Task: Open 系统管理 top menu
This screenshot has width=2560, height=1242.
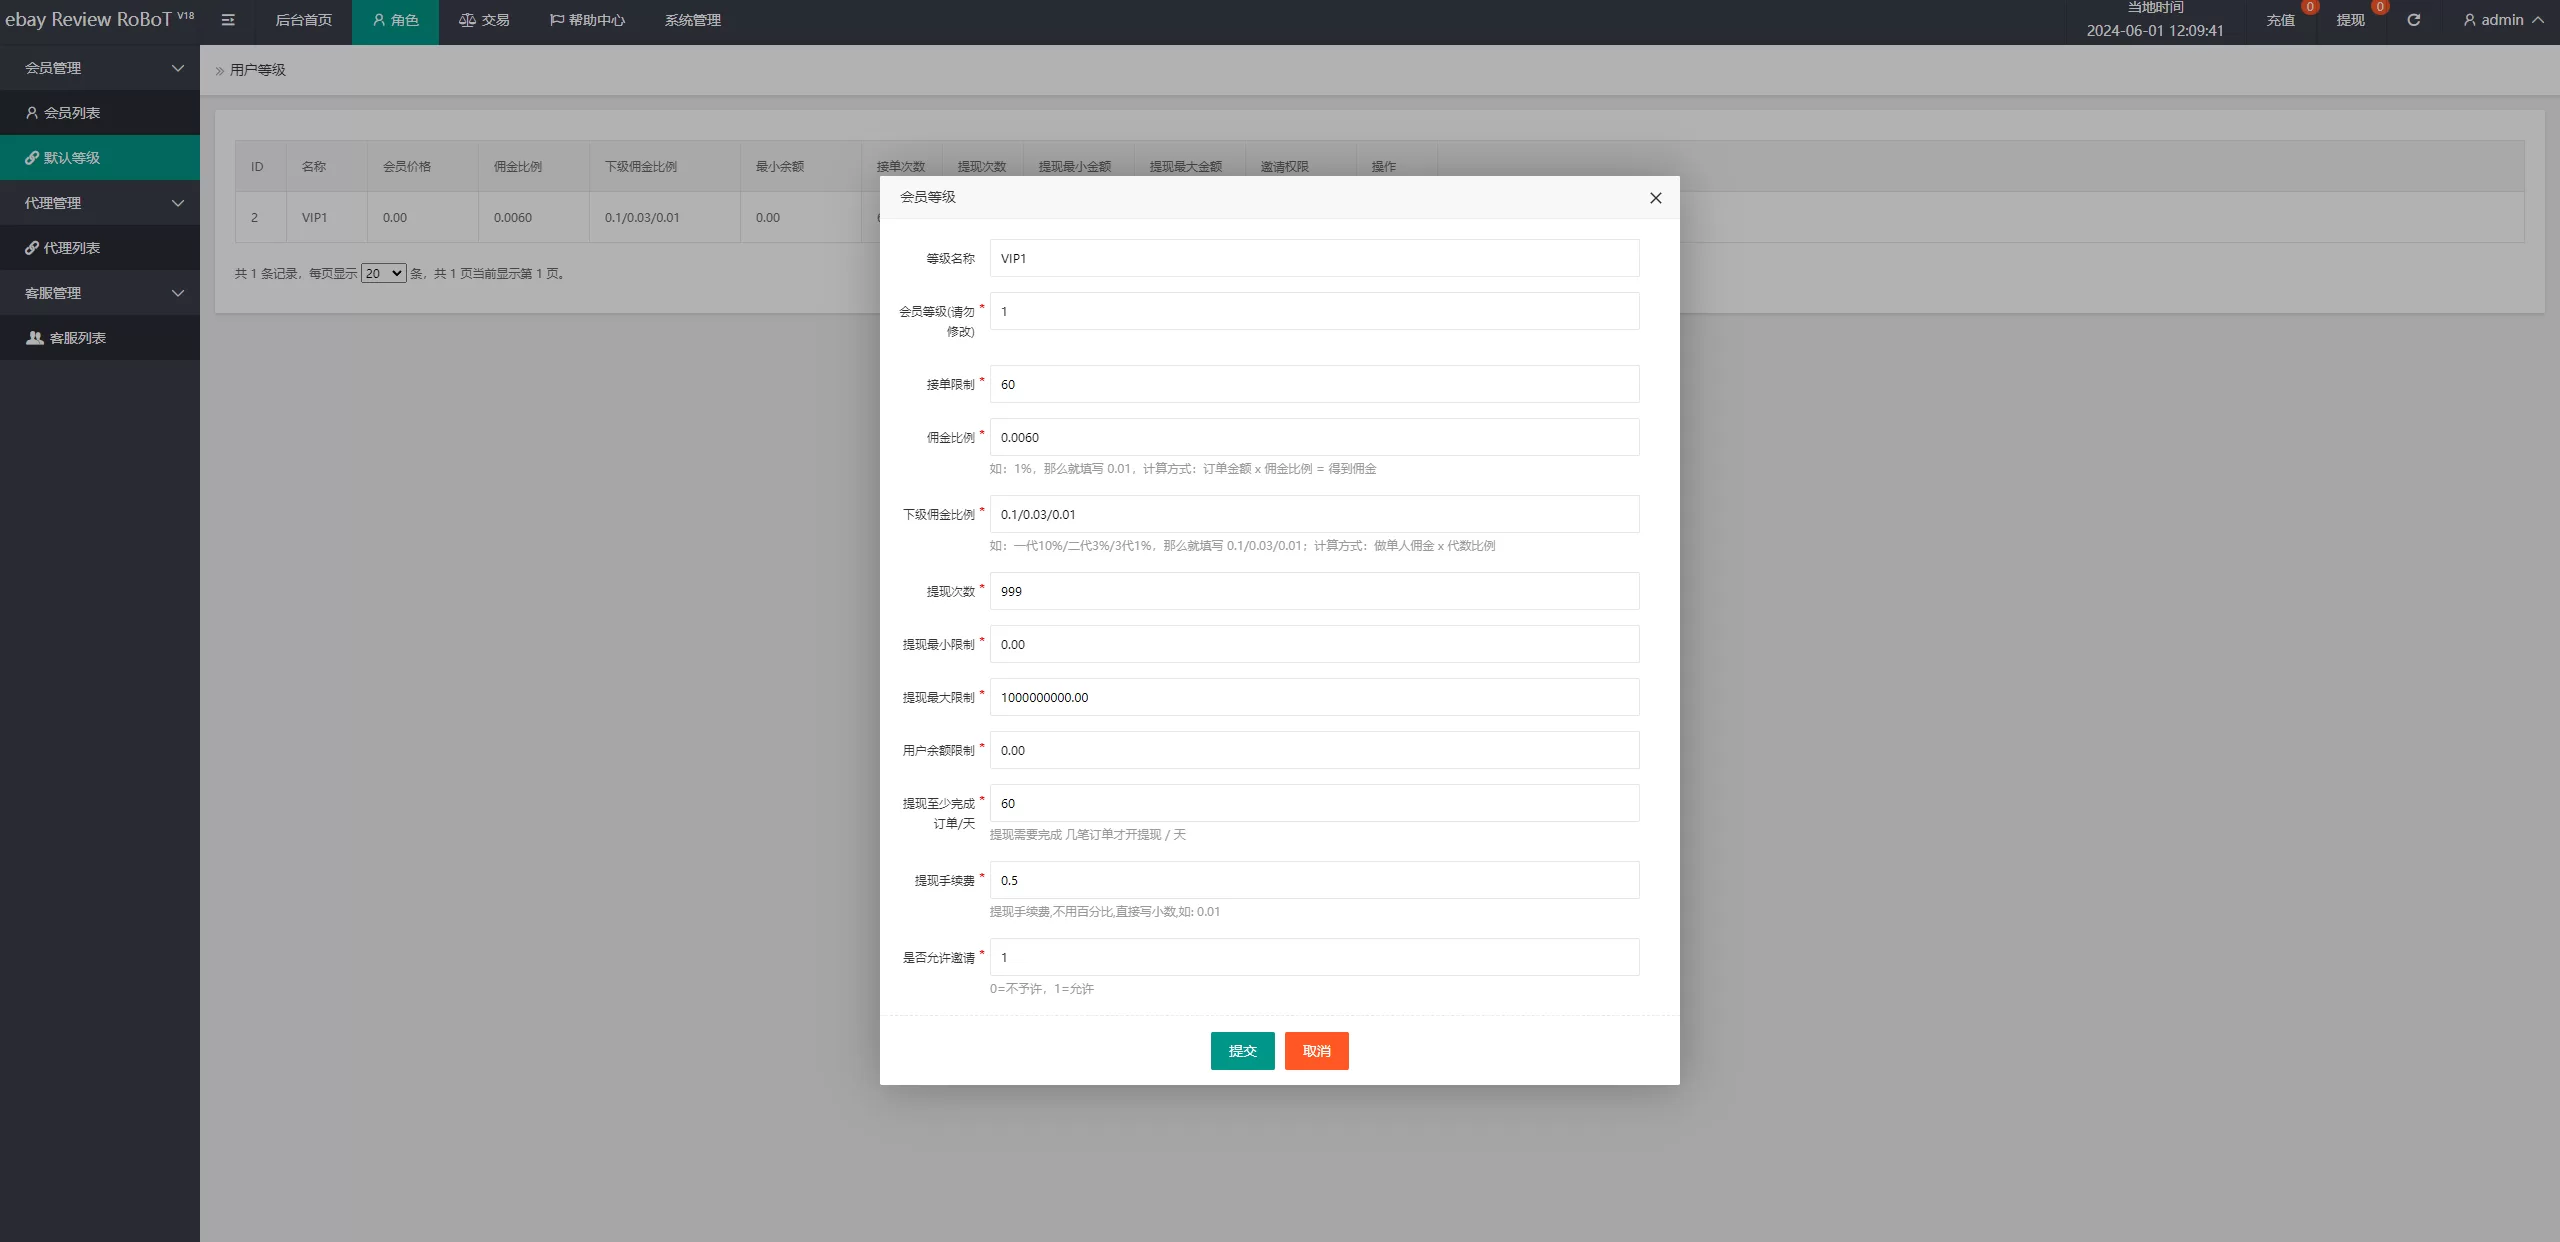Action: pyautogui.click(x=692, y=20)
